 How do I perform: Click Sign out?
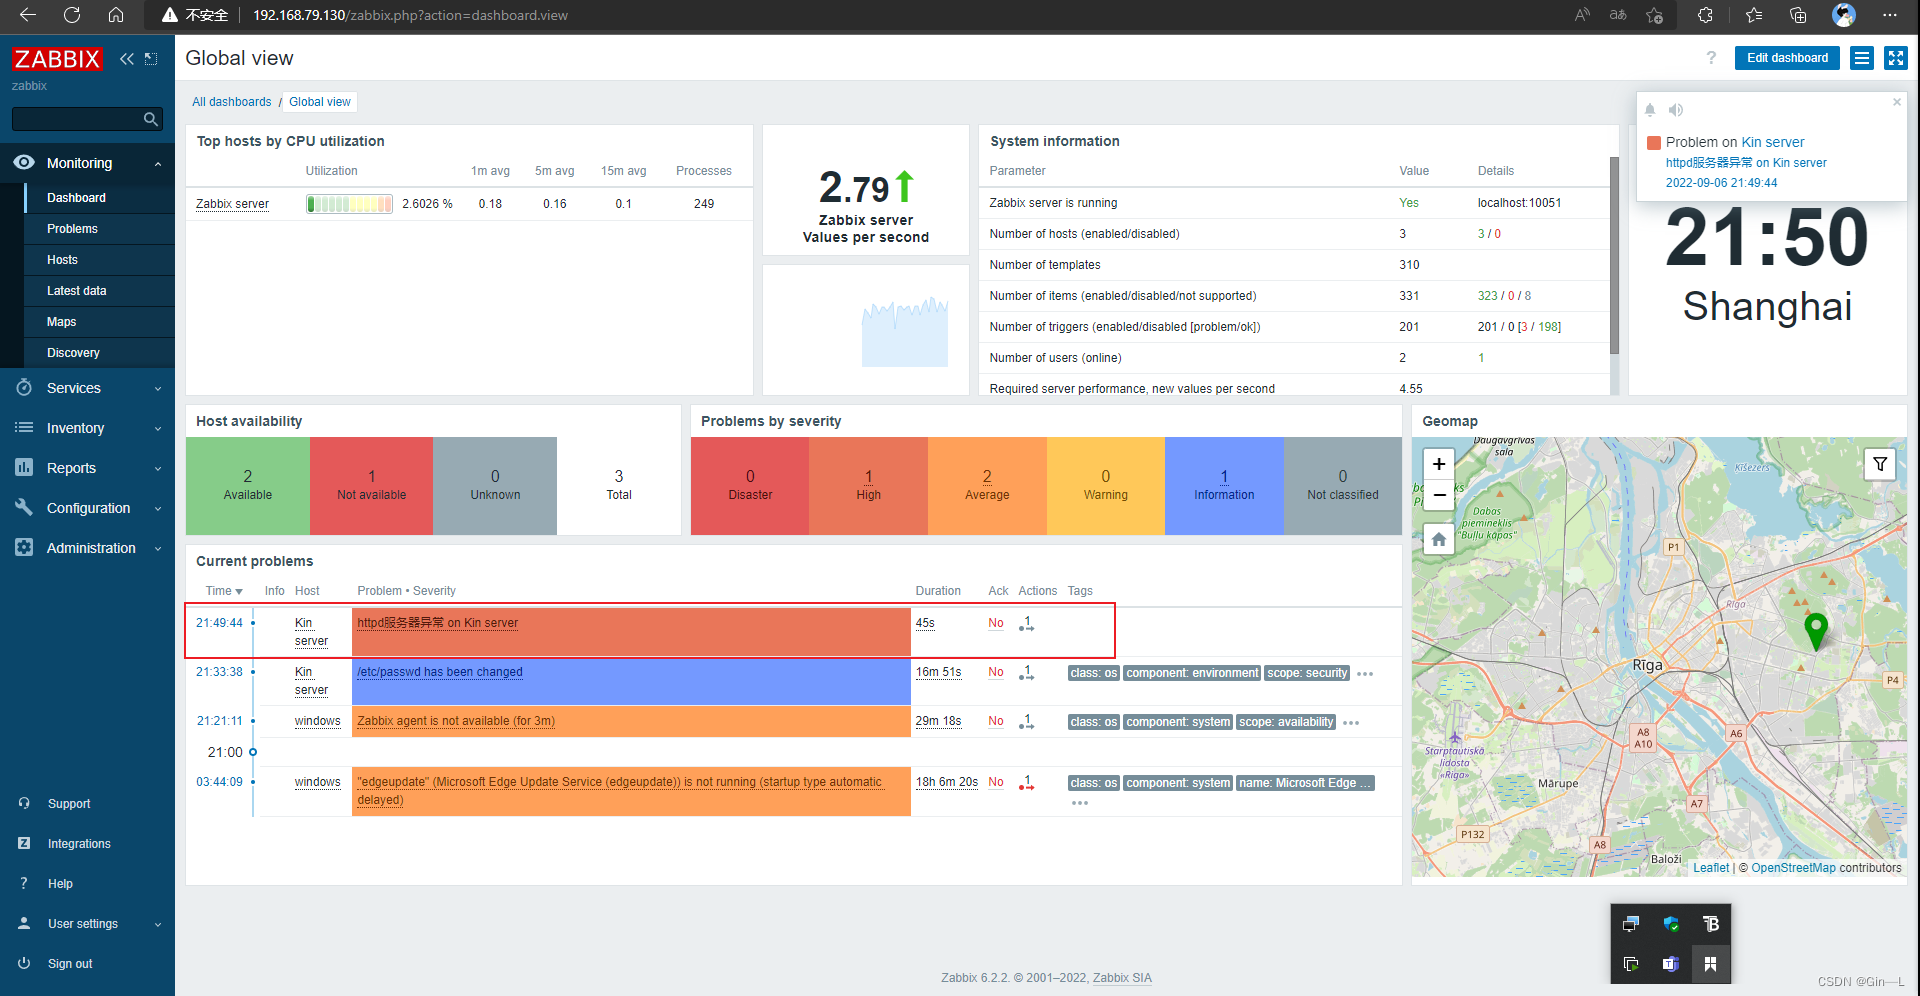[x=70, y=964]
